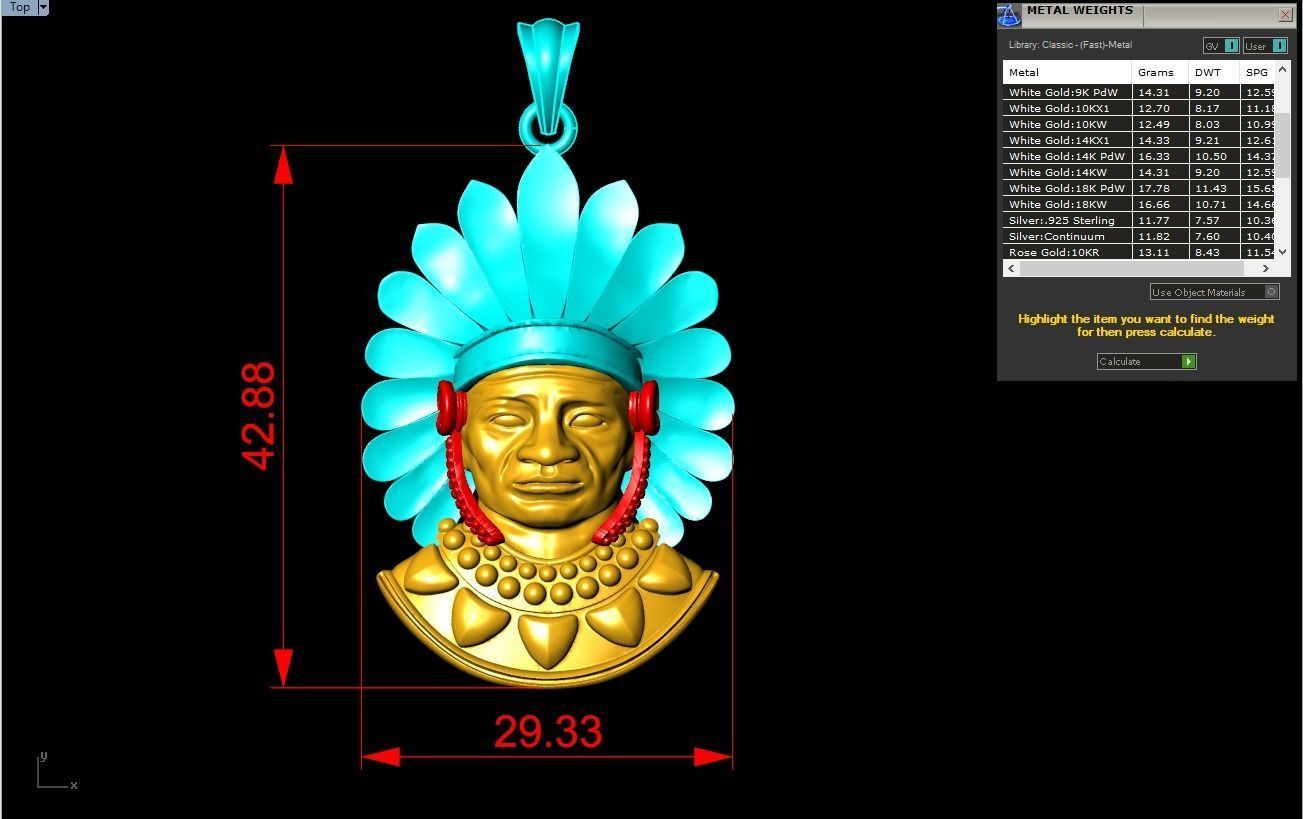Select the 42.88 height dimension text
This screenshot has height=819, width=1303.
click(259, 415)
